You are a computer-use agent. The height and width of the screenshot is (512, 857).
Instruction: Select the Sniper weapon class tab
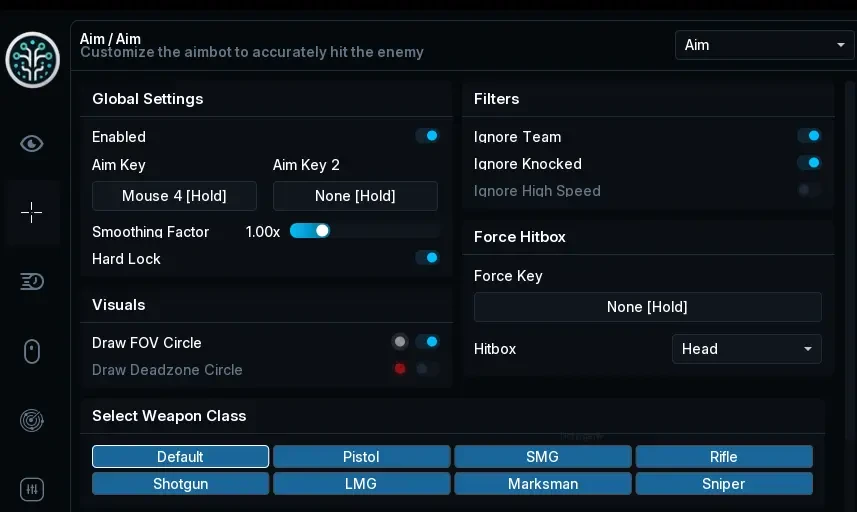[724, 484]
